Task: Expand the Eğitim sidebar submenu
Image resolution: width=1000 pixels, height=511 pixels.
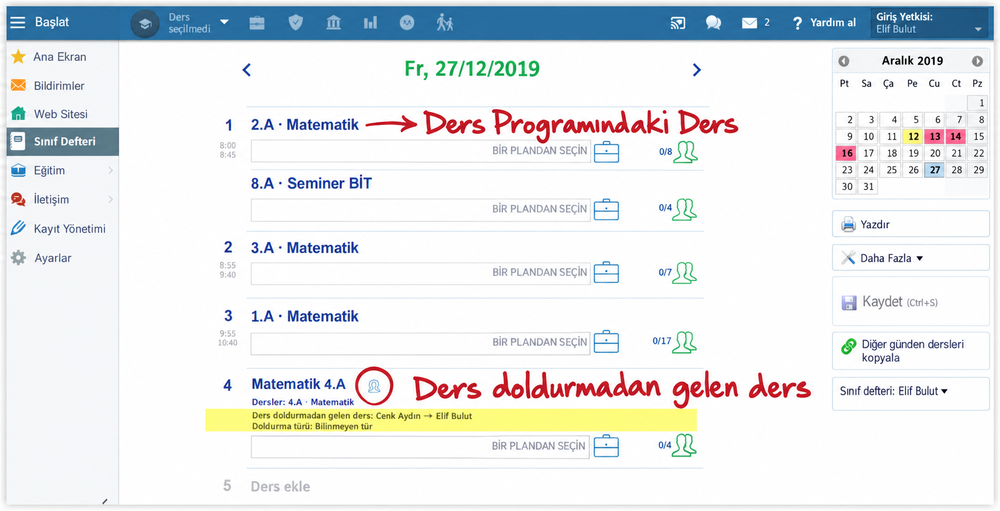Action: tap(62, 170)
